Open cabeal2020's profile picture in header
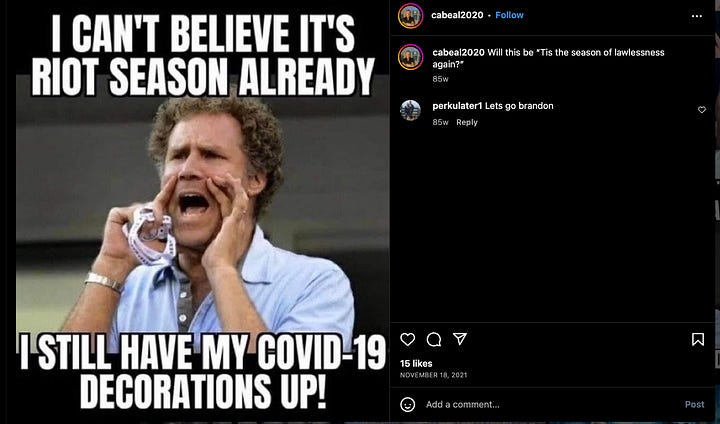This screenshot has width=720, height=424. (x=411, y=16)
